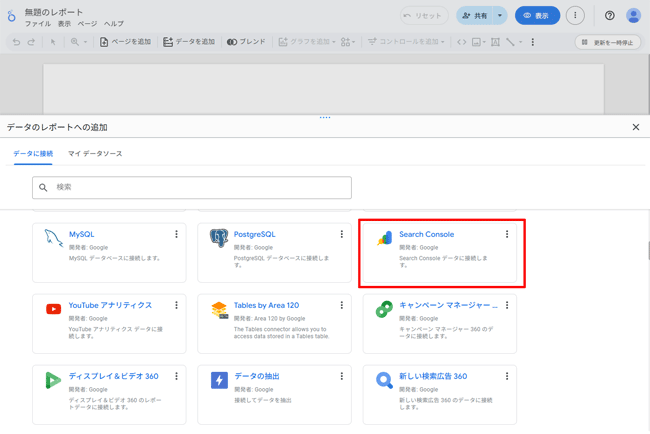Click the 共有 share button
The image size is (650, 434).
(475, 16)
